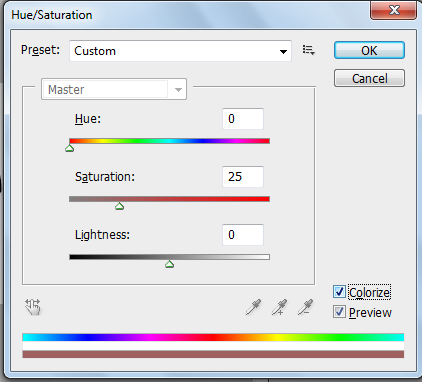This screenshot has height=382, width=422.
Task: Click the Saturation value field showing 25
Action: [243, 177]
